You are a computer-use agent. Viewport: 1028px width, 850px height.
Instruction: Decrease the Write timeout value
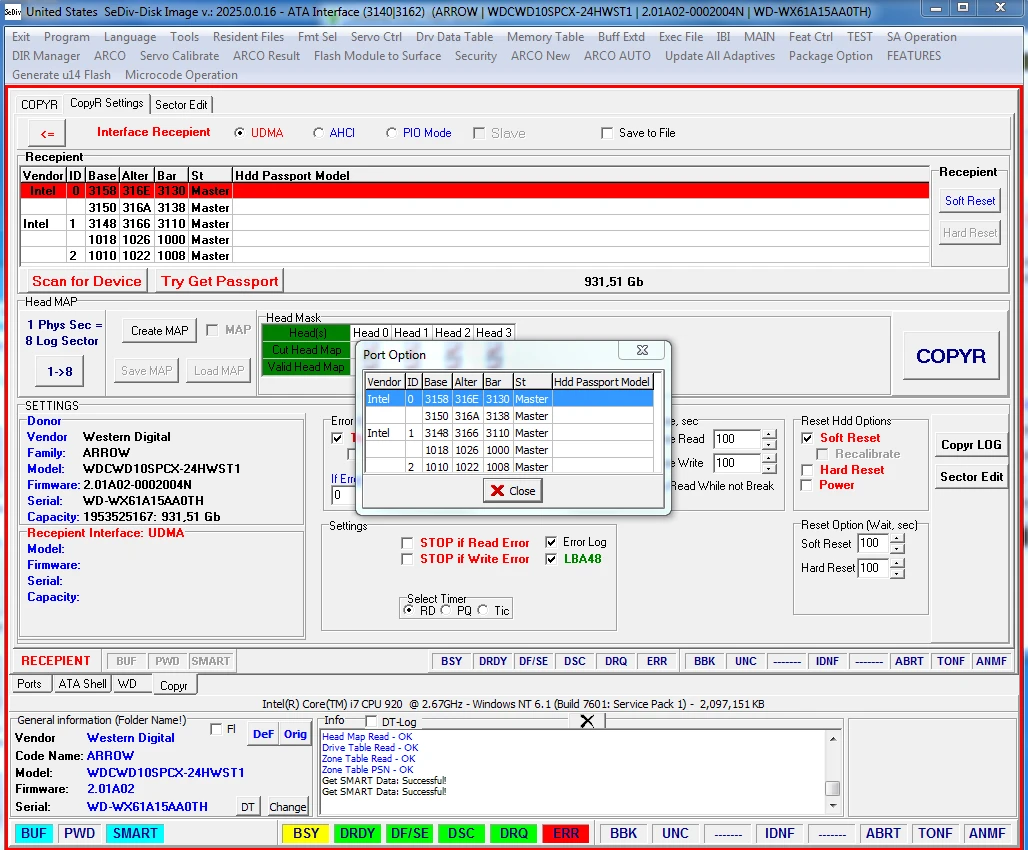coord(769,468)
